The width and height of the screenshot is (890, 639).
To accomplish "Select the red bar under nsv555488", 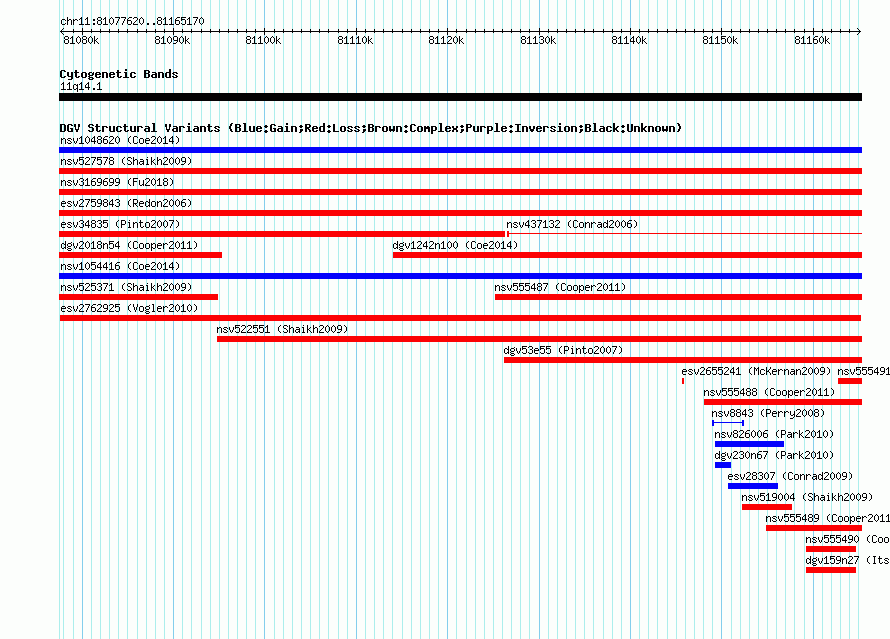I will tap(783, 402).
